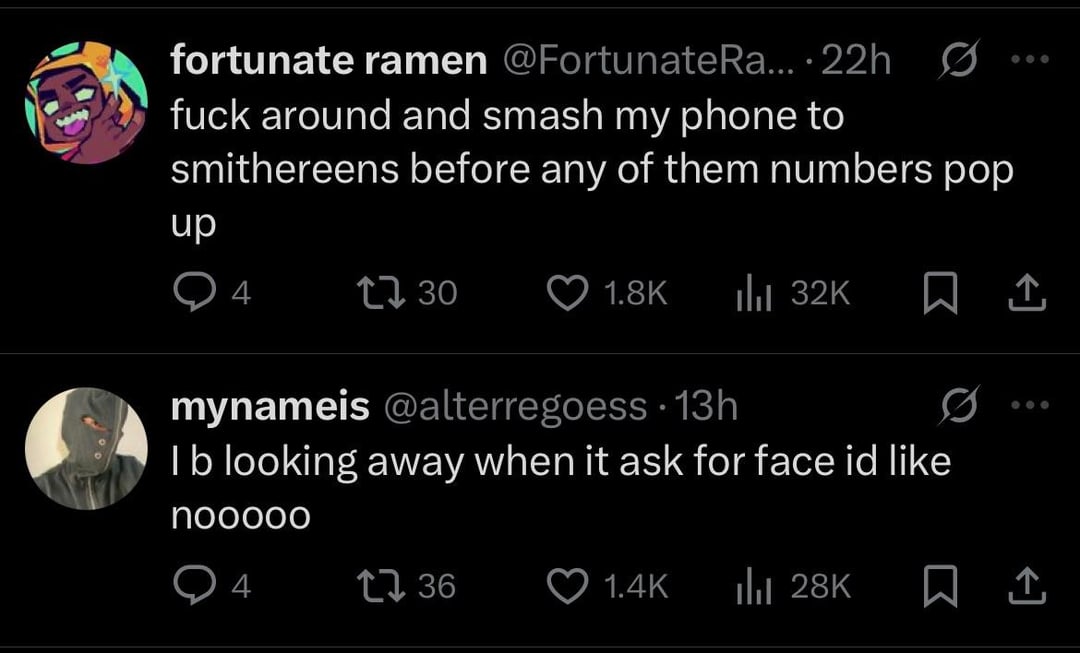Open fortunate ramen's profile picture
1080x653 pixels.
[86, 103]
